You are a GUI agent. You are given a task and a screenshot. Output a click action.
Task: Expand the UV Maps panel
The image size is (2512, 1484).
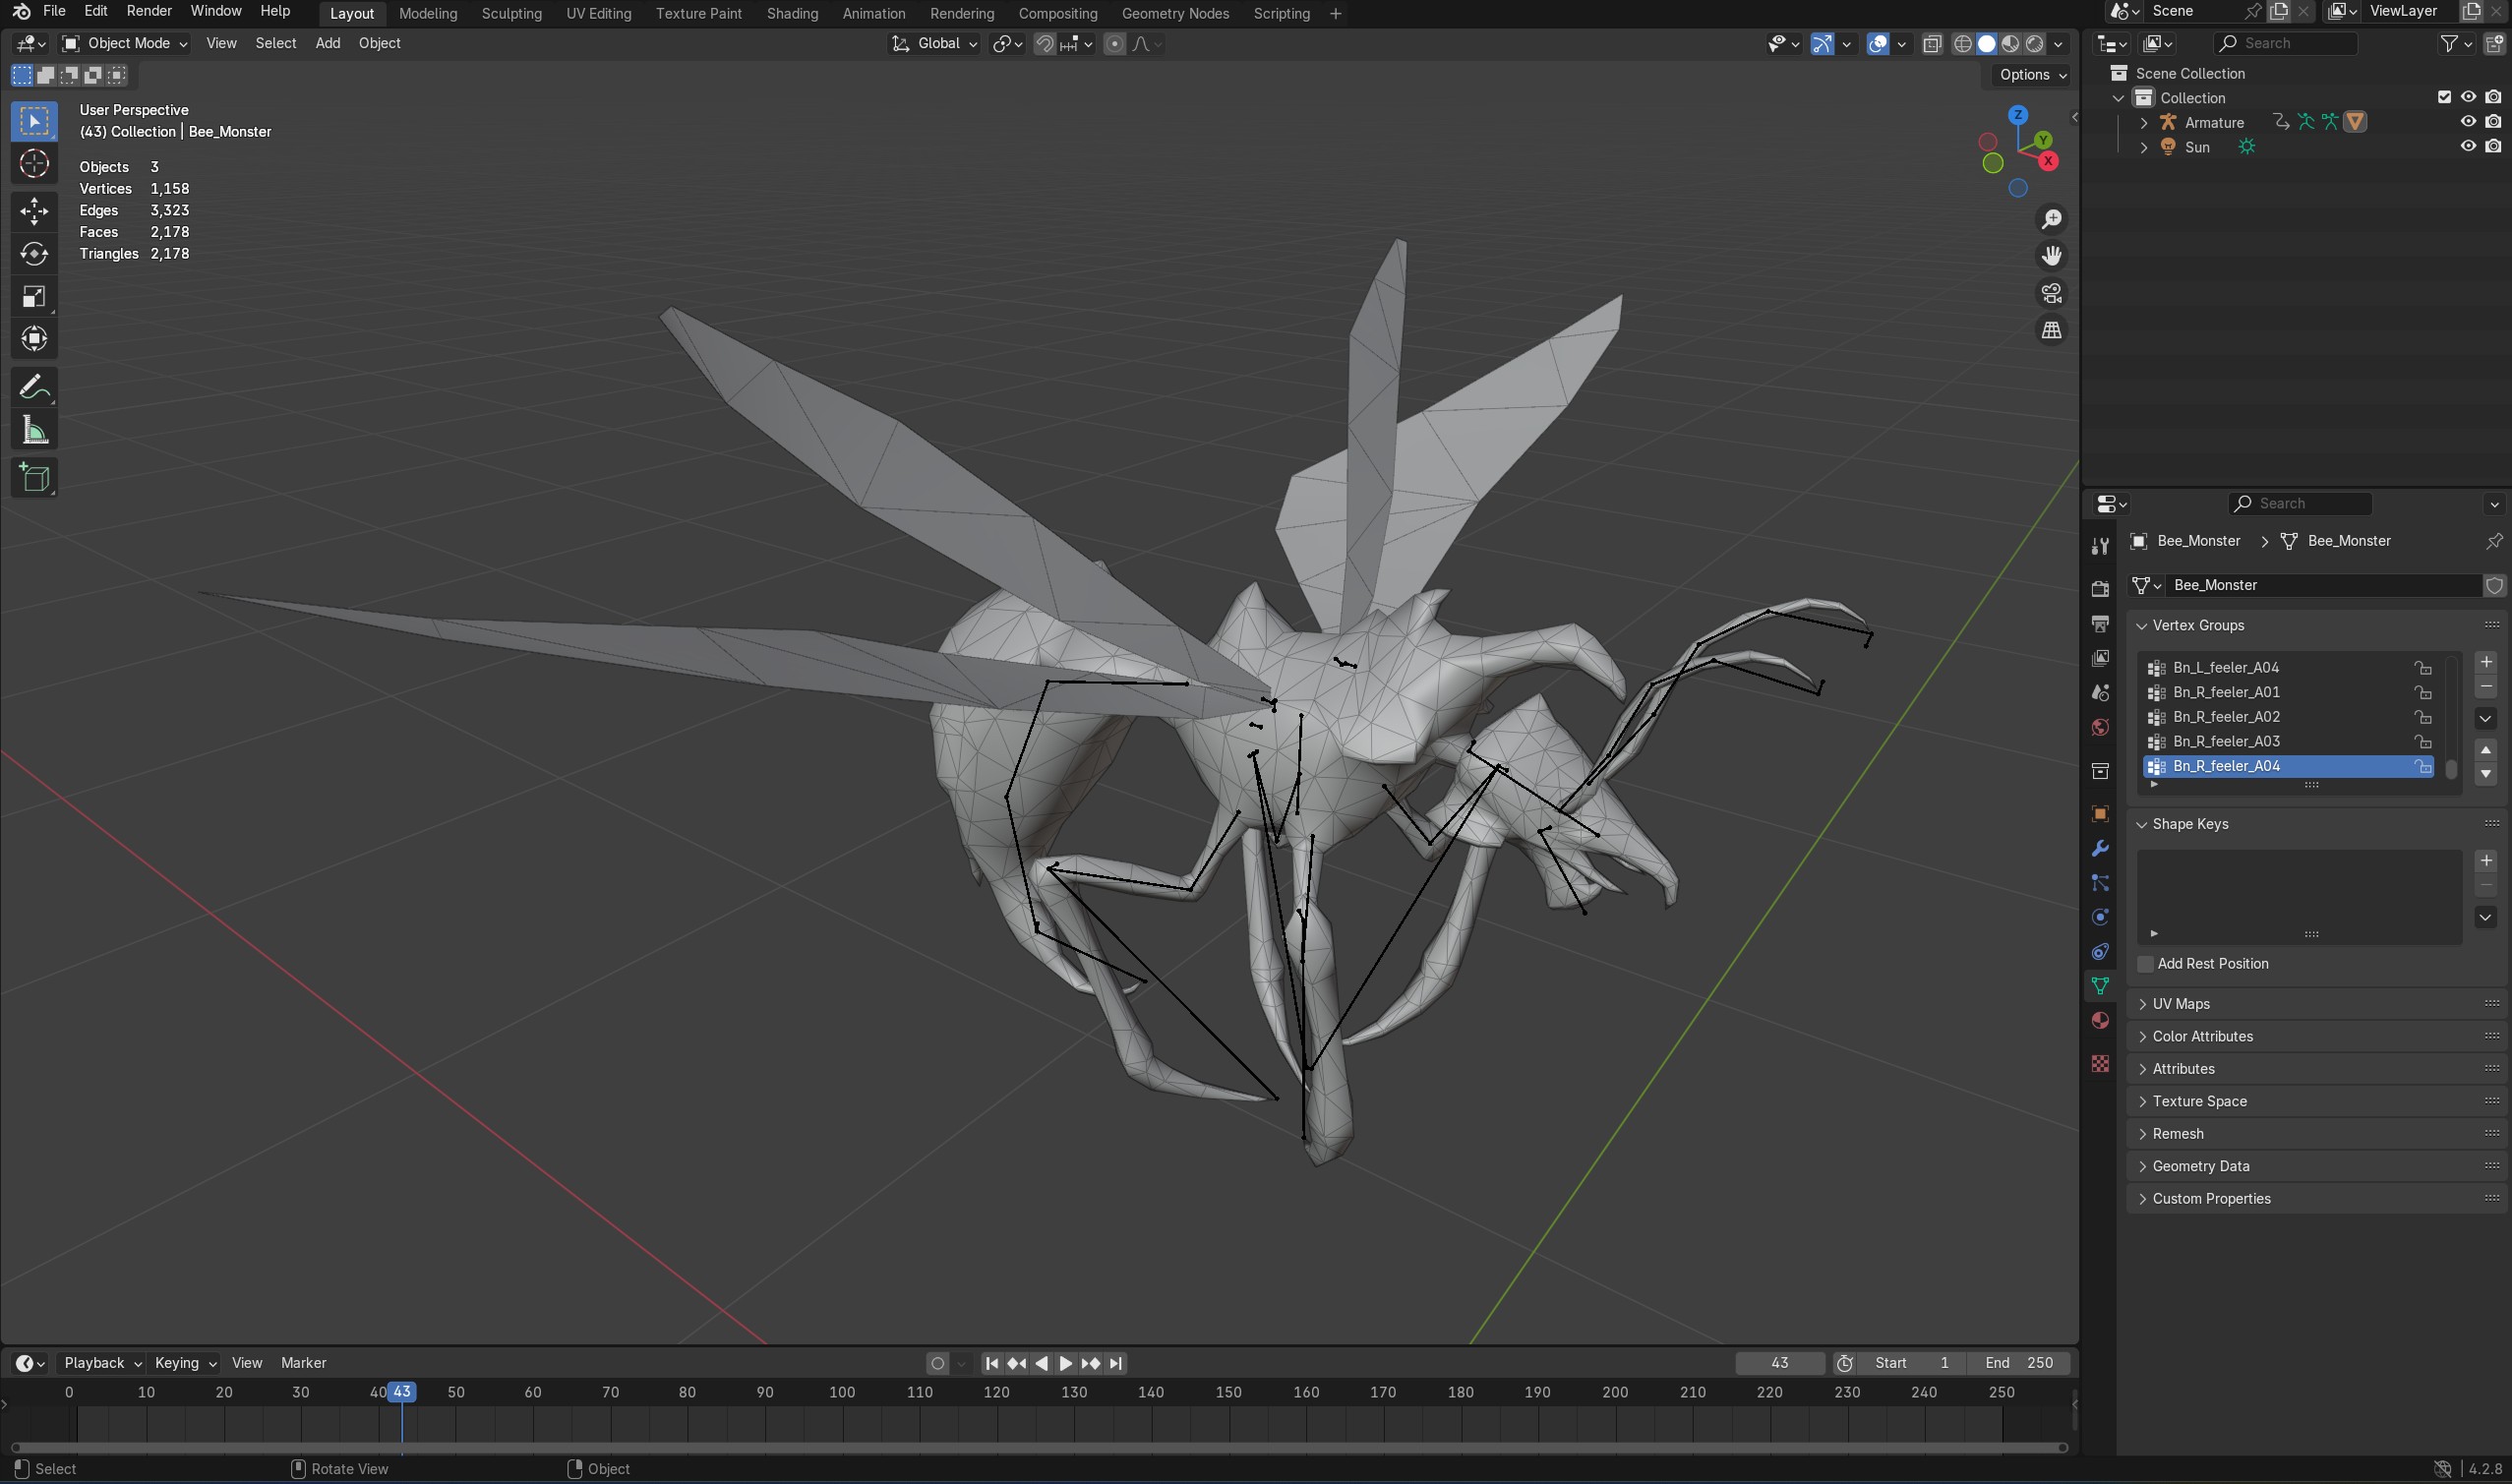[2180, 1004]
